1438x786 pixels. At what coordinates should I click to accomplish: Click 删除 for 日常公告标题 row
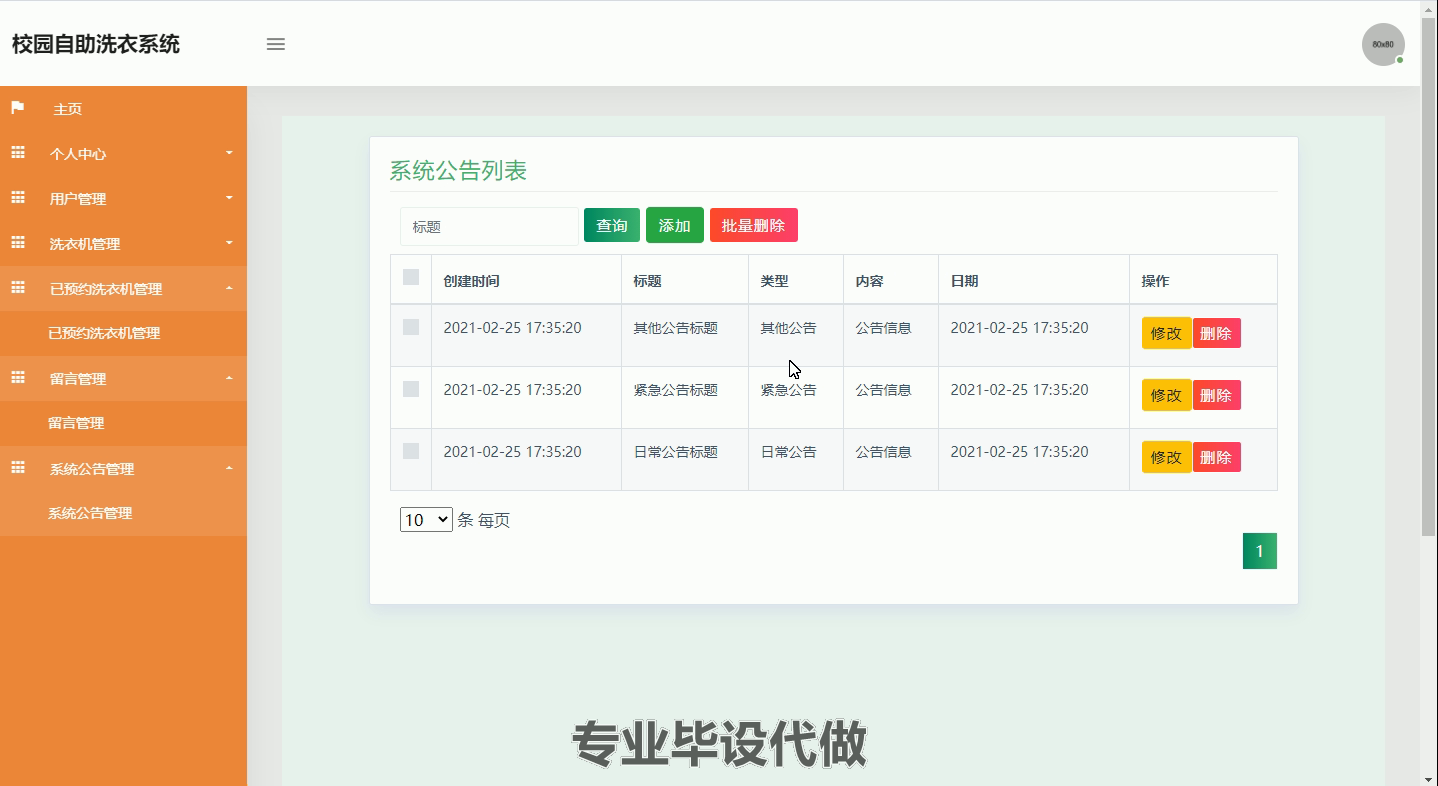tap(1216, 457)
